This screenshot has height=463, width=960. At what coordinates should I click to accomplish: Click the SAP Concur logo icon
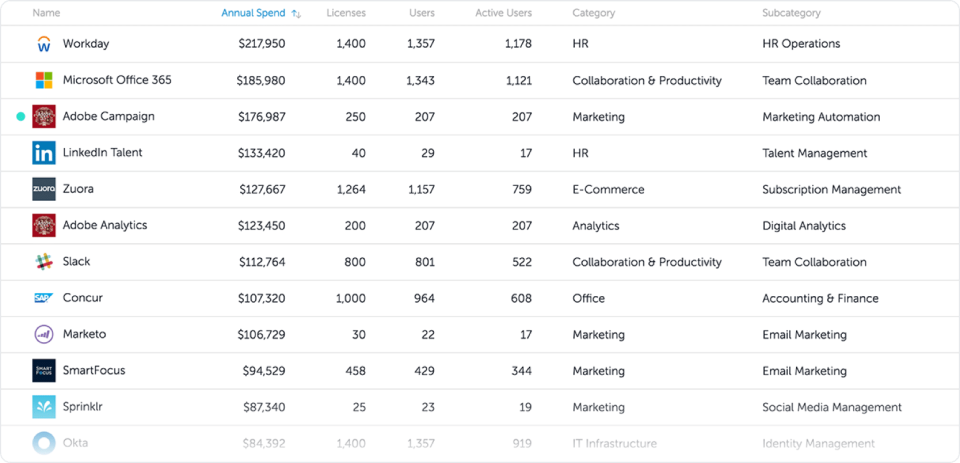44,298
